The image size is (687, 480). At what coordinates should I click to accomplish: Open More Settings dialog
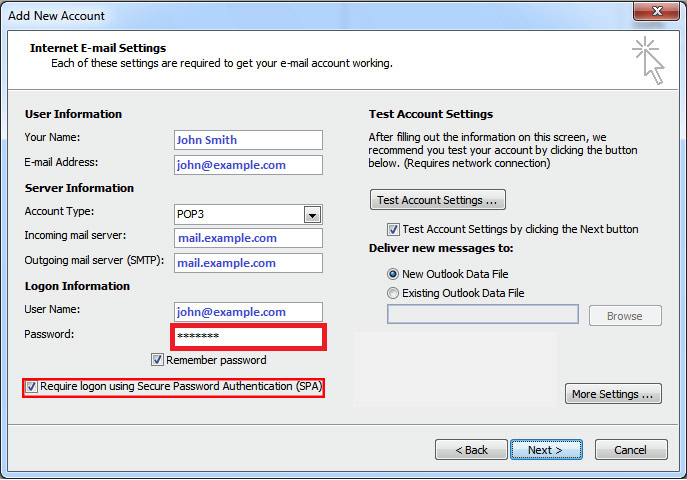click(613, 394)
